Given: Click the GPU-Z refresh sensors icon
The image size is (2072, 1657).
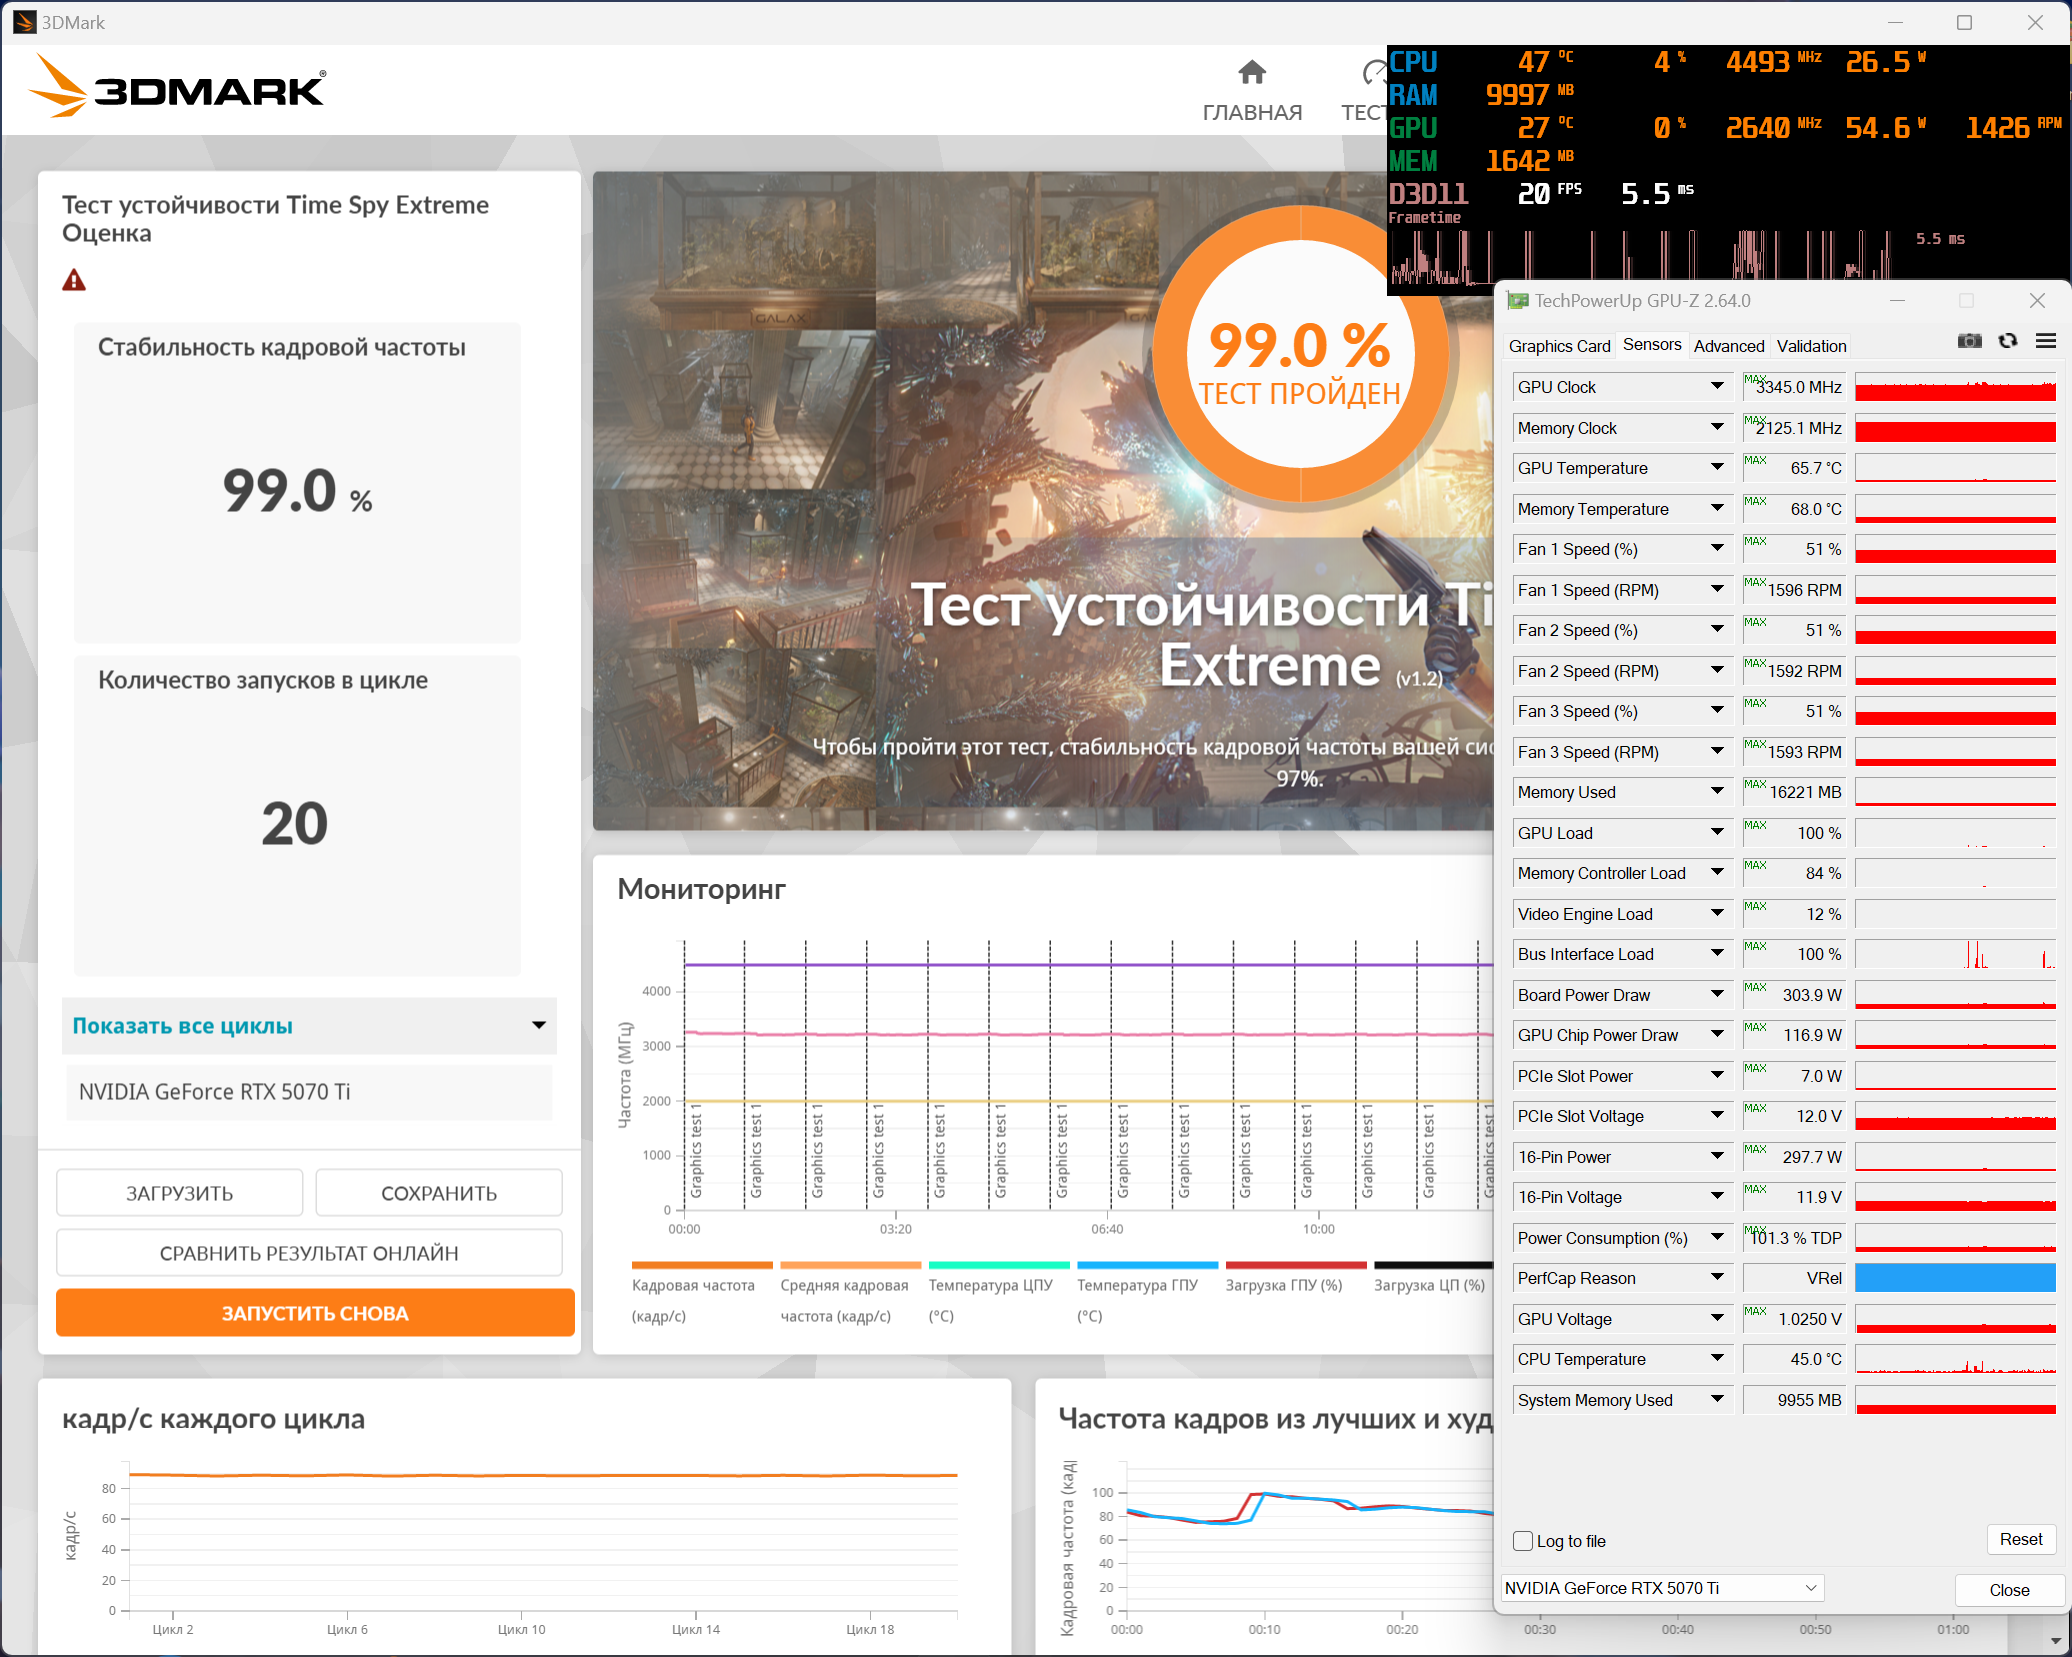Looking at the screenshot, I should tap(2007, 342).
